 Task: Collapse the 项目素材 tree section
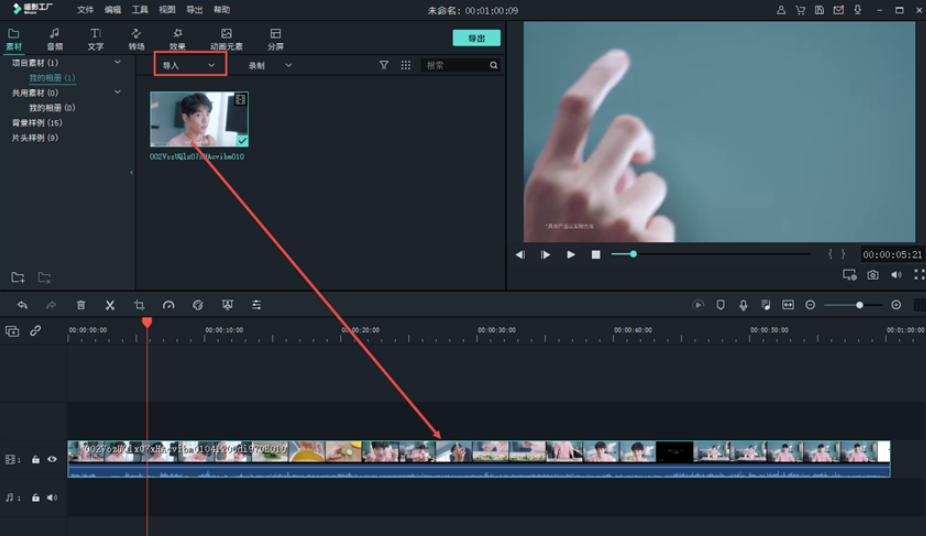[117, 63]
